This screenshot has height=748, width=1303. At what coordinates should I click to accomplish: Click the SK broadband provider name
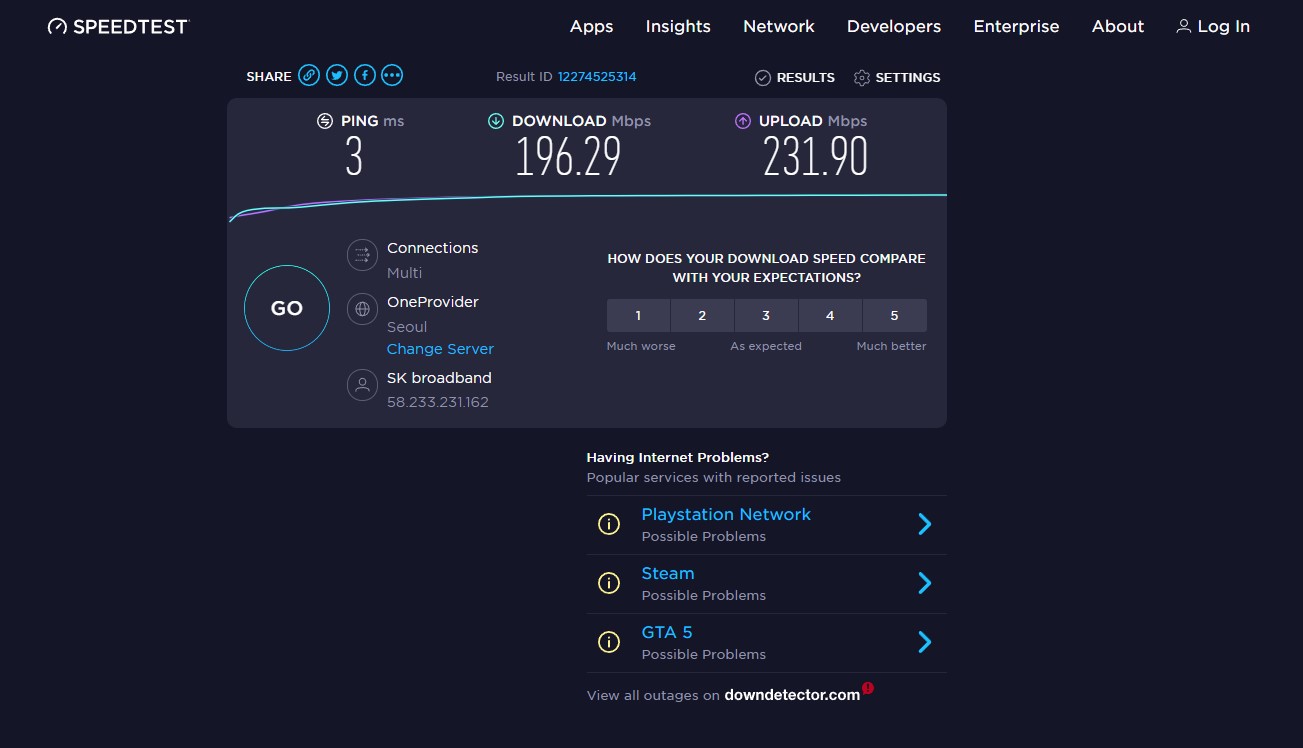[x=439, y=378]
